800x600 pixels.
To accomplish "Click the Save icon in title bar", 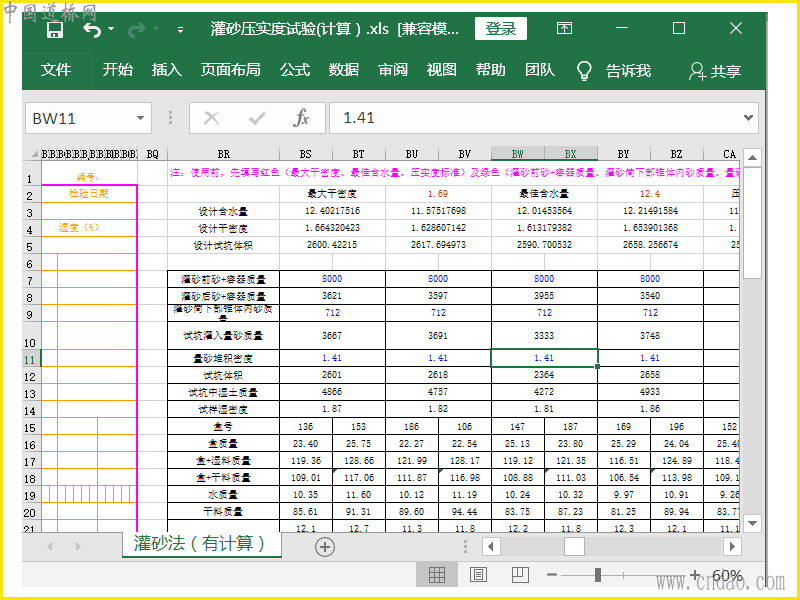I will tap(55, 30).
